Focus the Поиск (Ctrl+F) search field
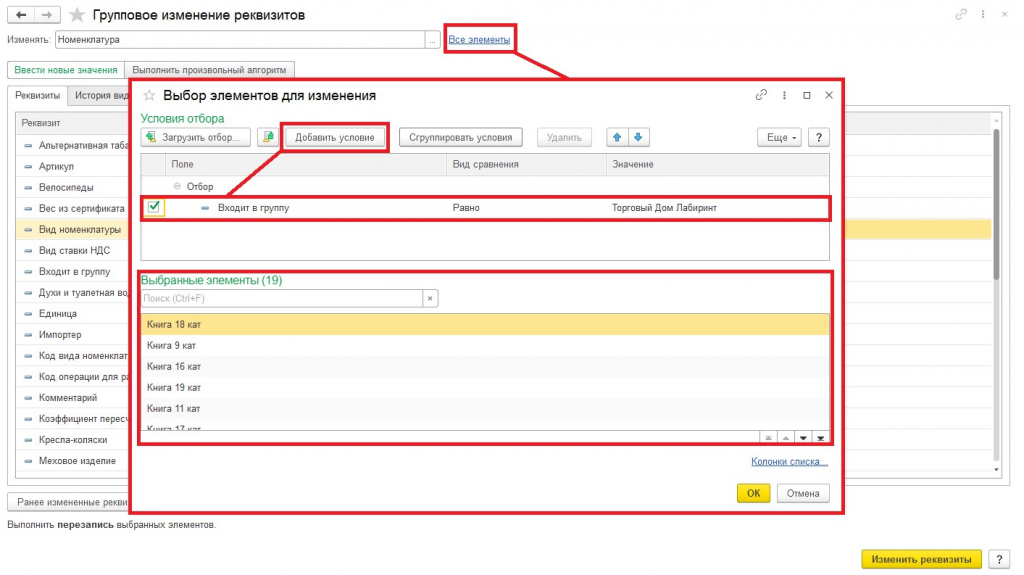 [x=282, y=298]
